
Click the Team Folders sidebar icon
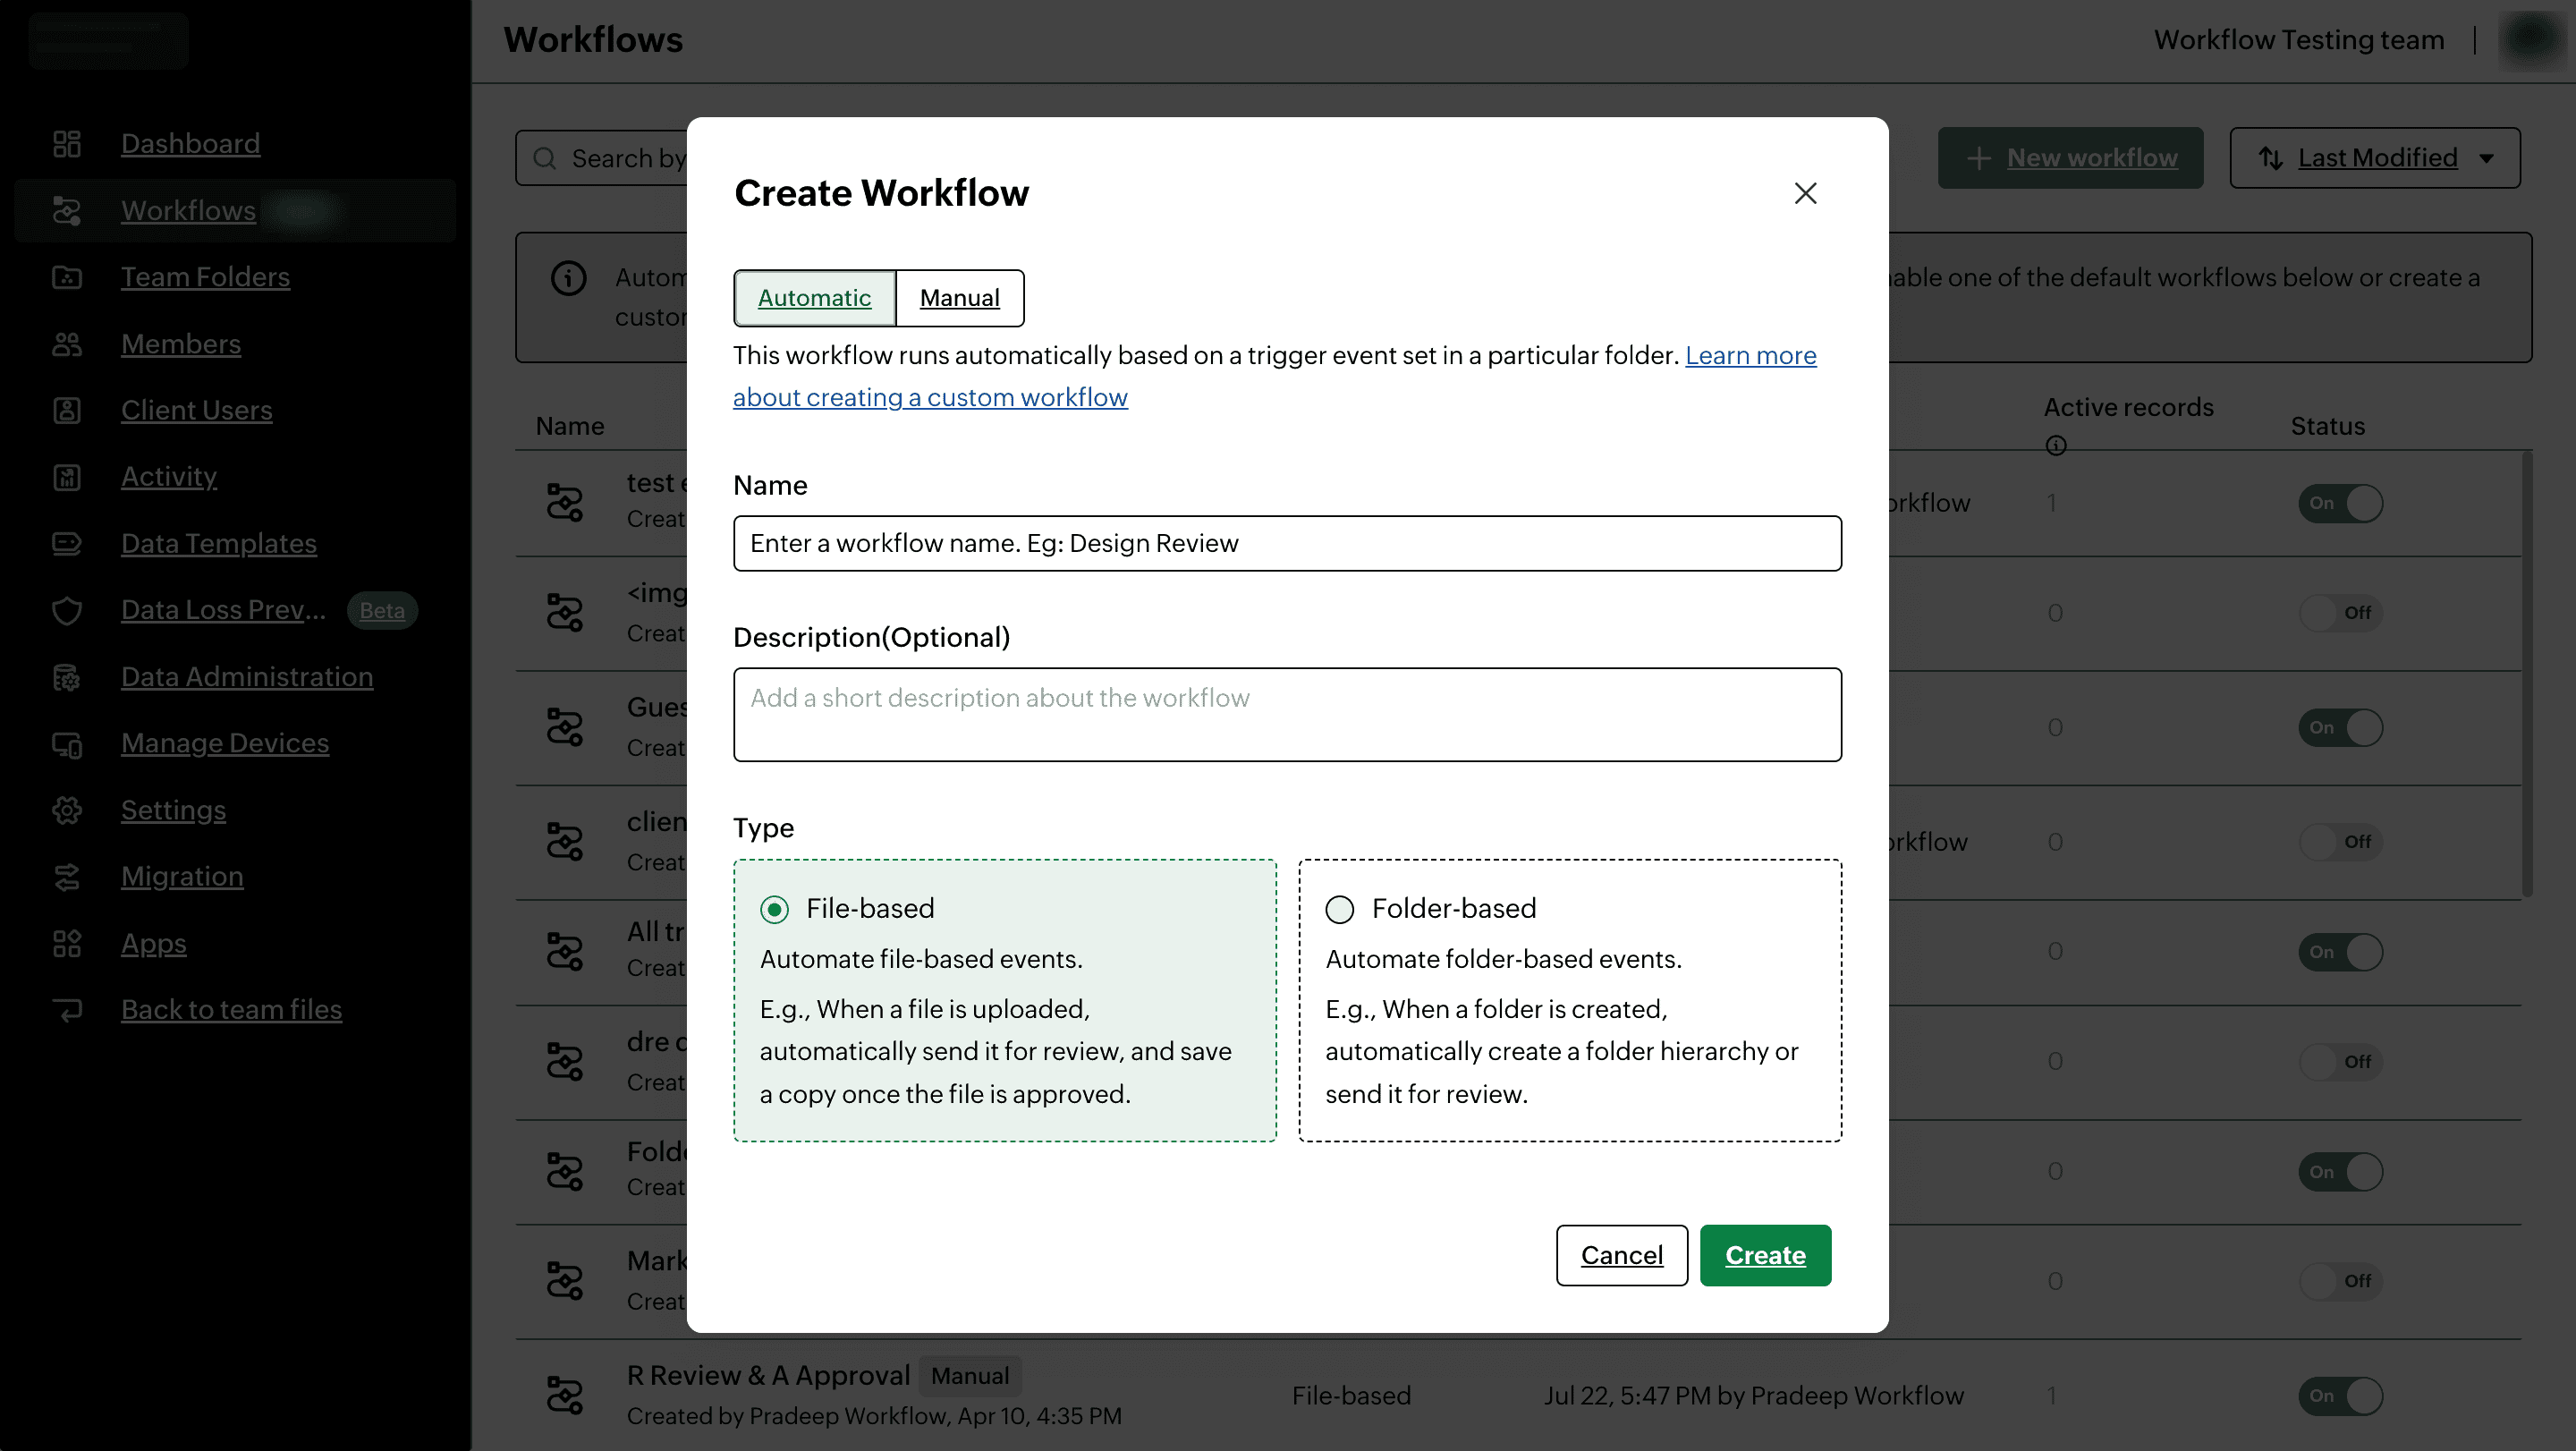pos(67,277)
